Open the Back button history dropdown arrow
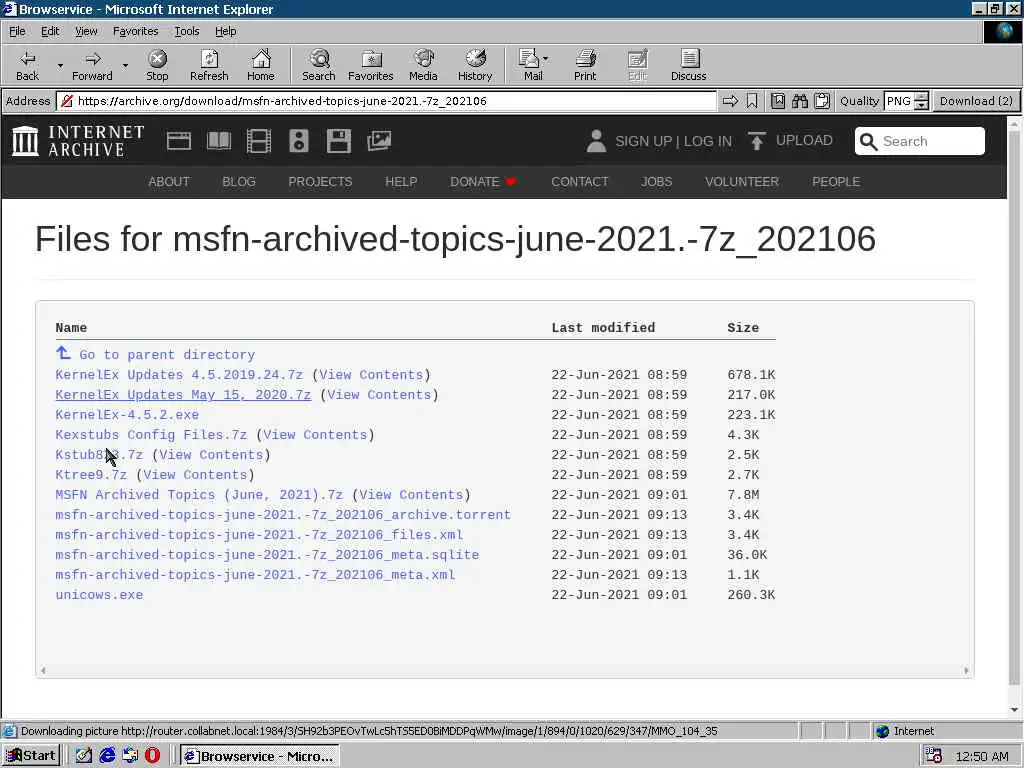The height and width of the screenshot is (768, 1024). tap(60, 66)
